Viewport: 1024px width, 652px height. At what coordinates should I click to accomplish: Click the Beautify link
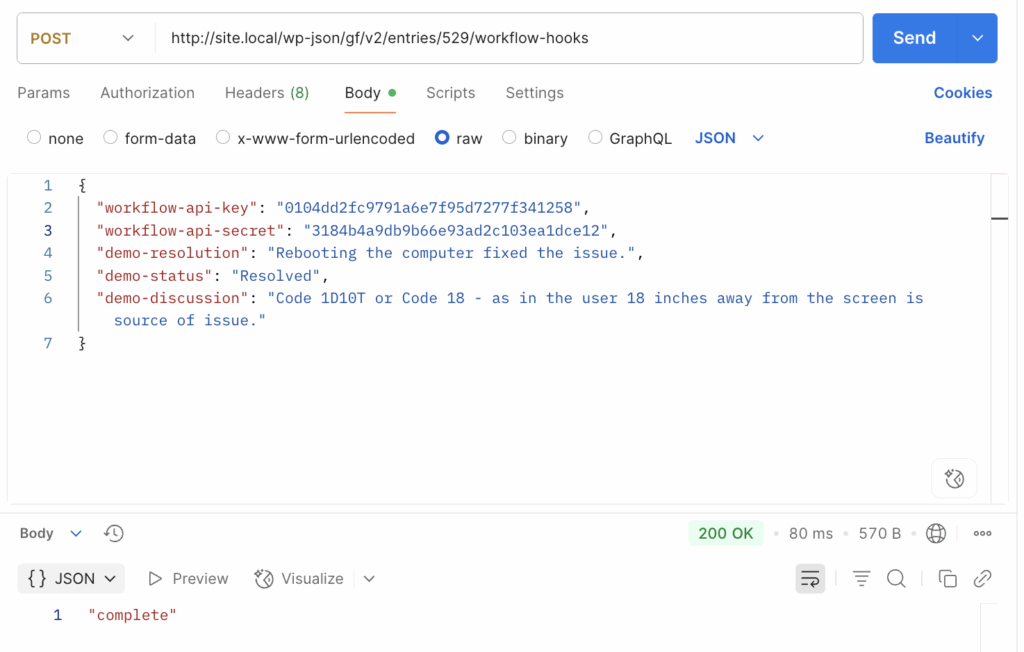tap(953, 138)
